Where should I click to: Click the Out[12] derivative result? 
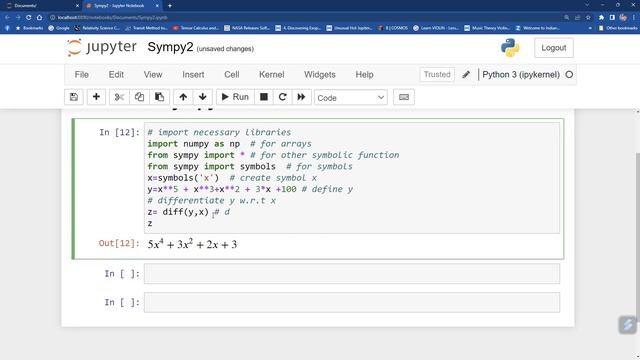(x=192, y=244)
